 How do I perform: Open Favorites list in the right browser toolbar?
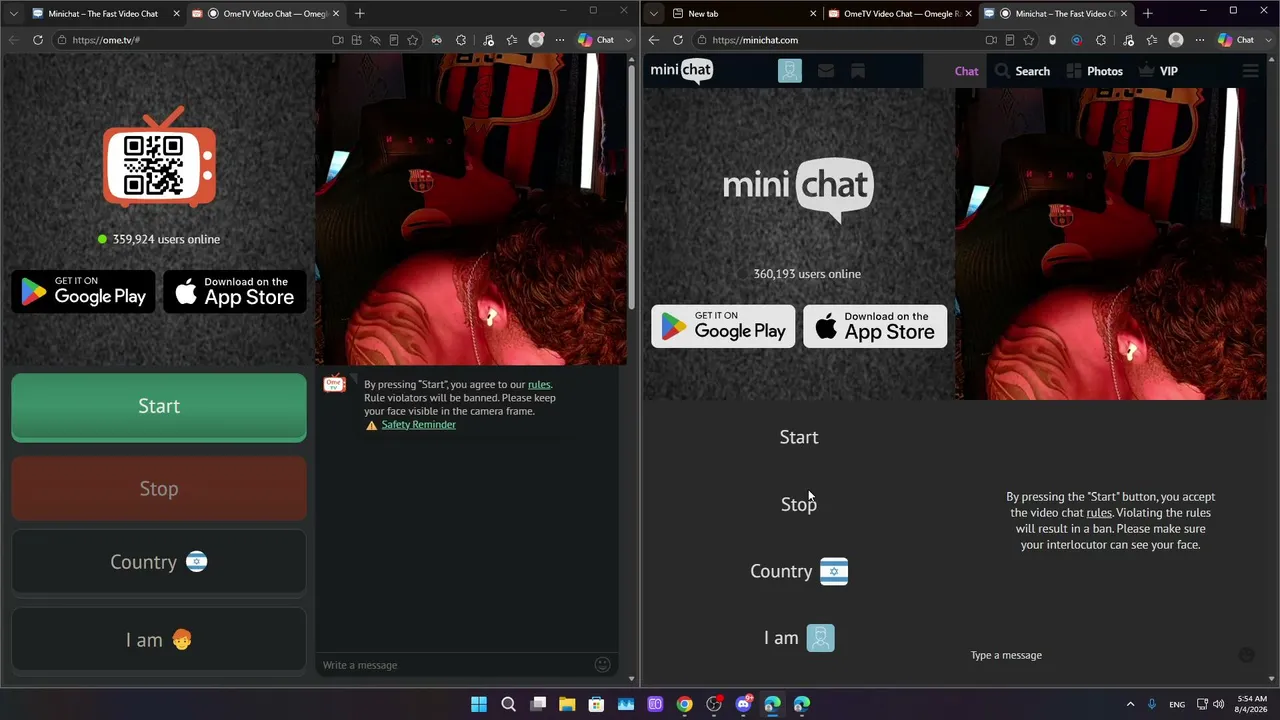pos(1152,40)
